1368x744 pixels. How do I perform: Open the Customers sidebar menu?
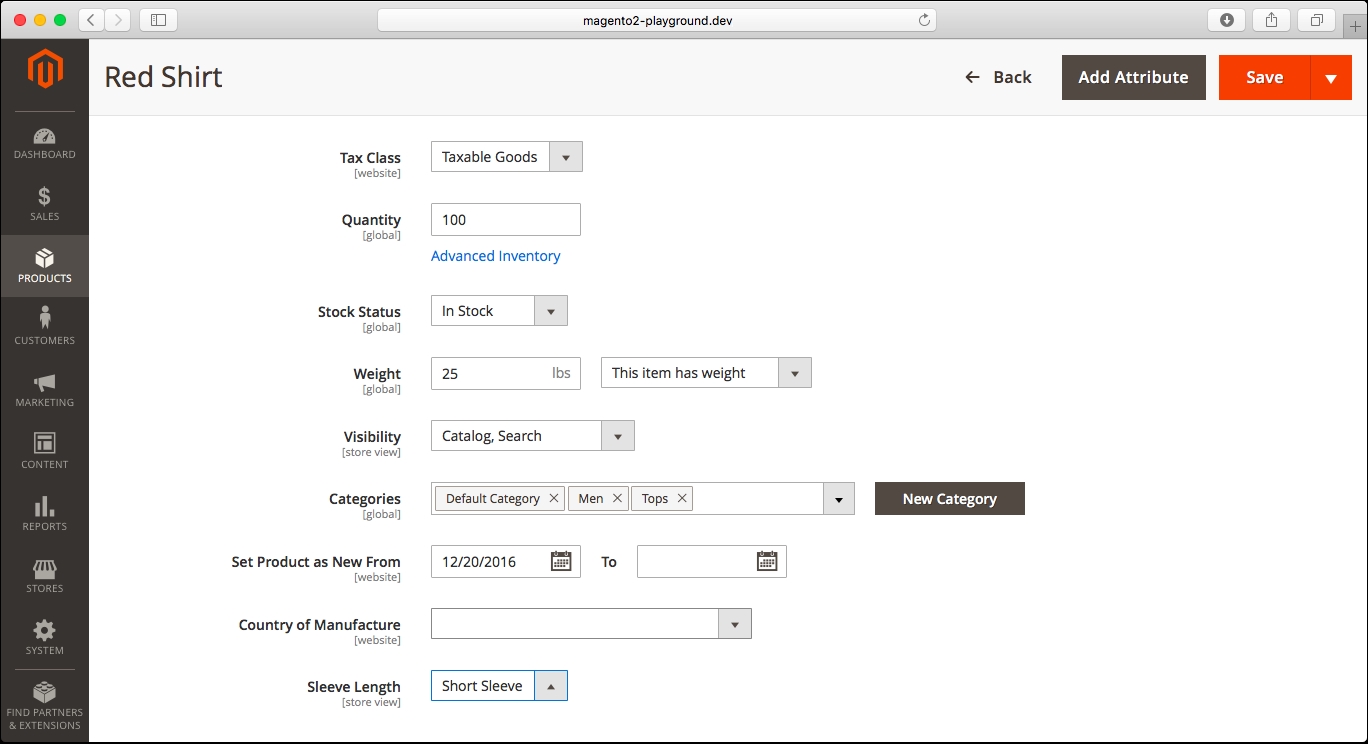(44, 328)
